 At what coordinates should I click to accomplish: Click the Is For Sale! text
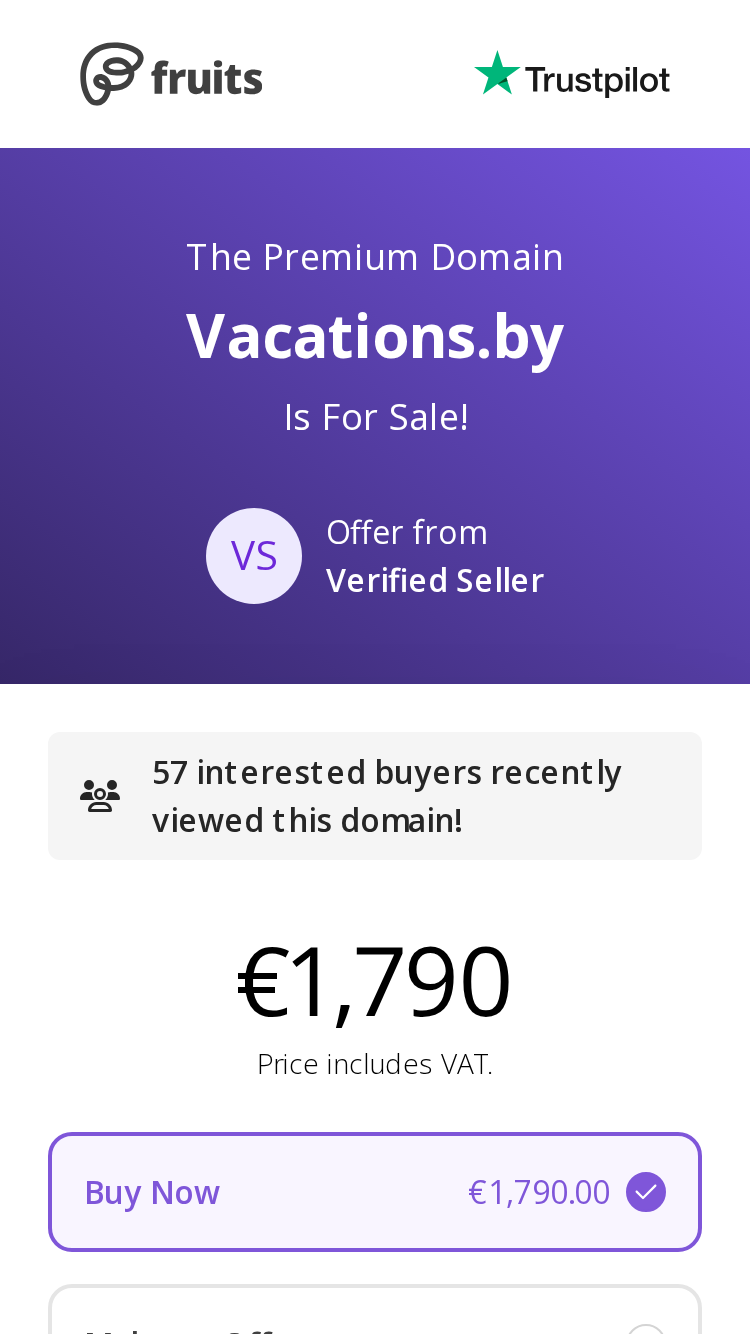(376, 417)
